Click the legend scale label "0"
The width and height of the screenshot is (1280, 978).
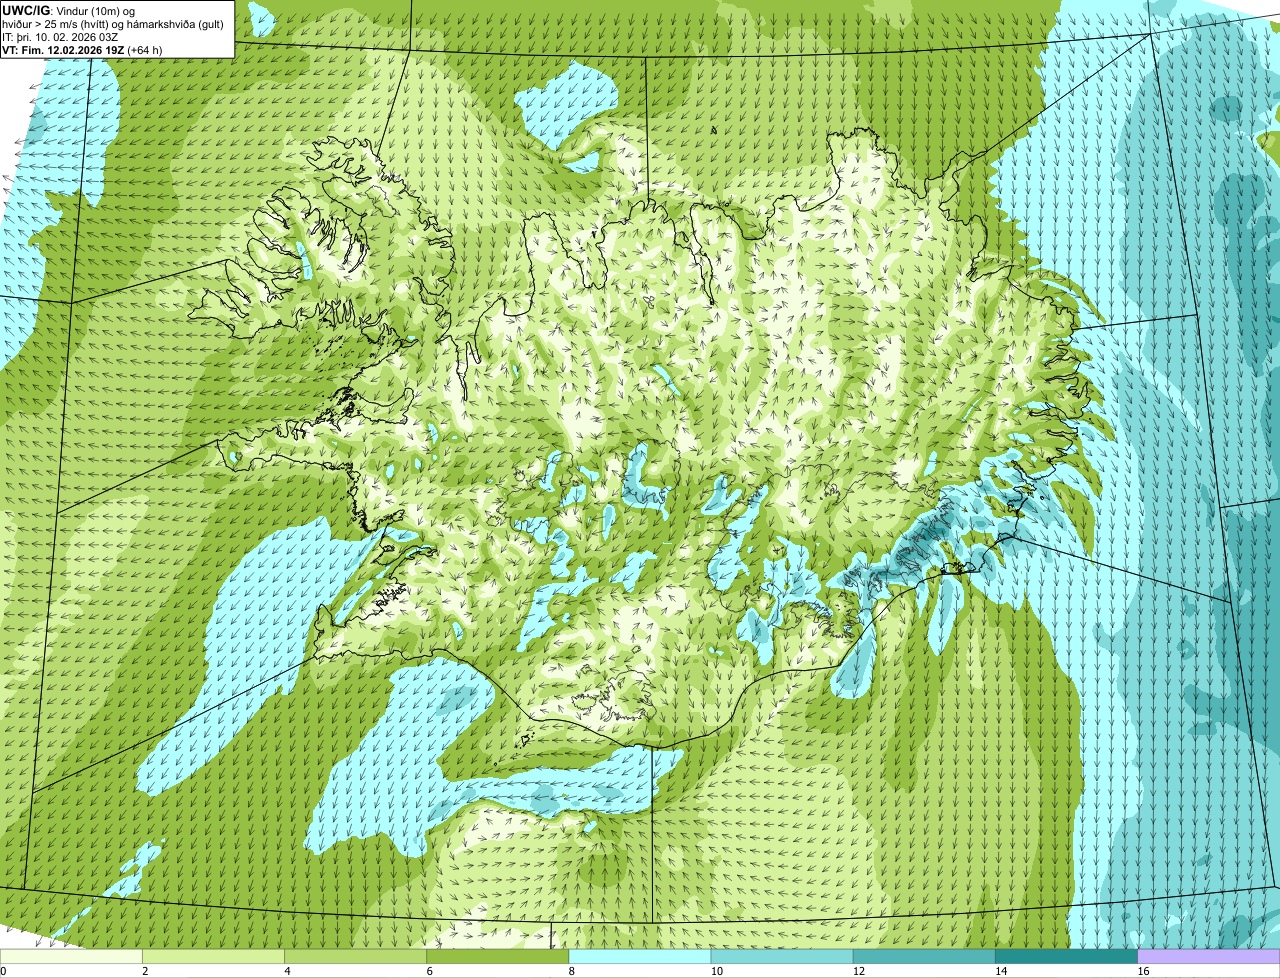(4, 971)
